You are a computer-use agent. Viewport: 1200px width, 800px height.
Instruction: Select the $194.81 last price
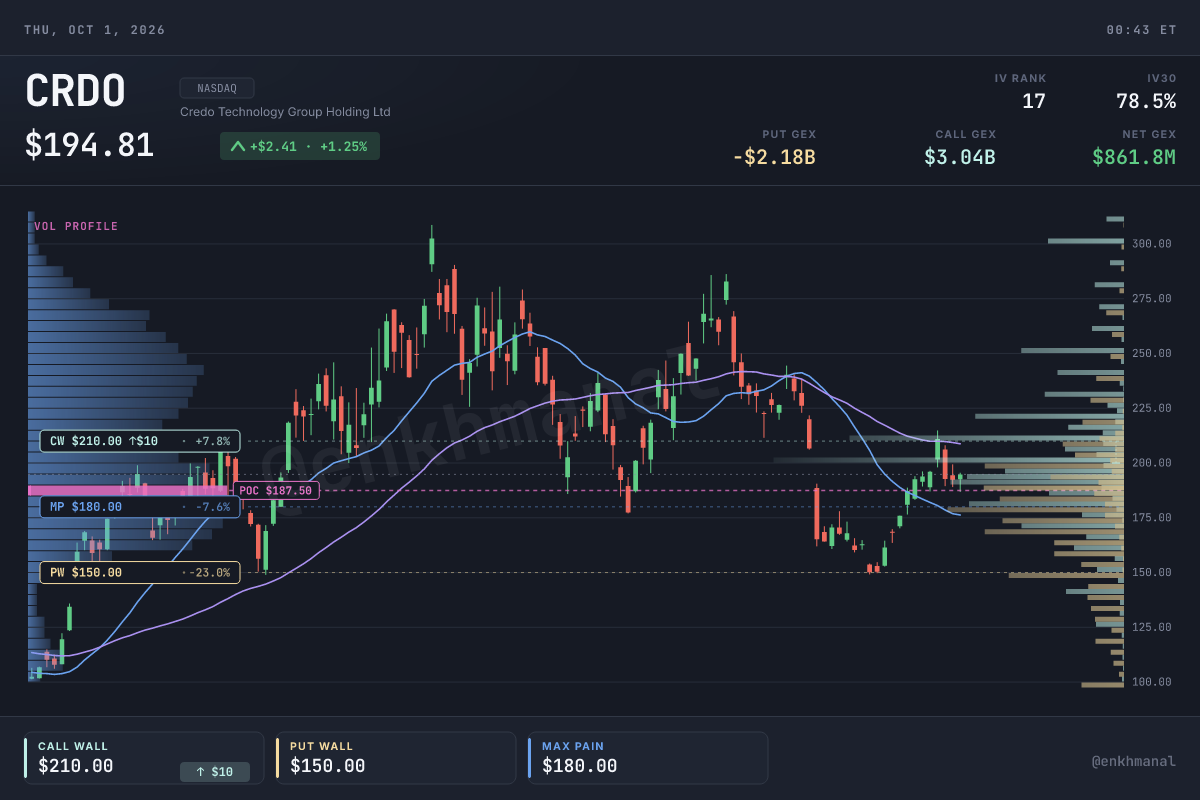[90, 145]
